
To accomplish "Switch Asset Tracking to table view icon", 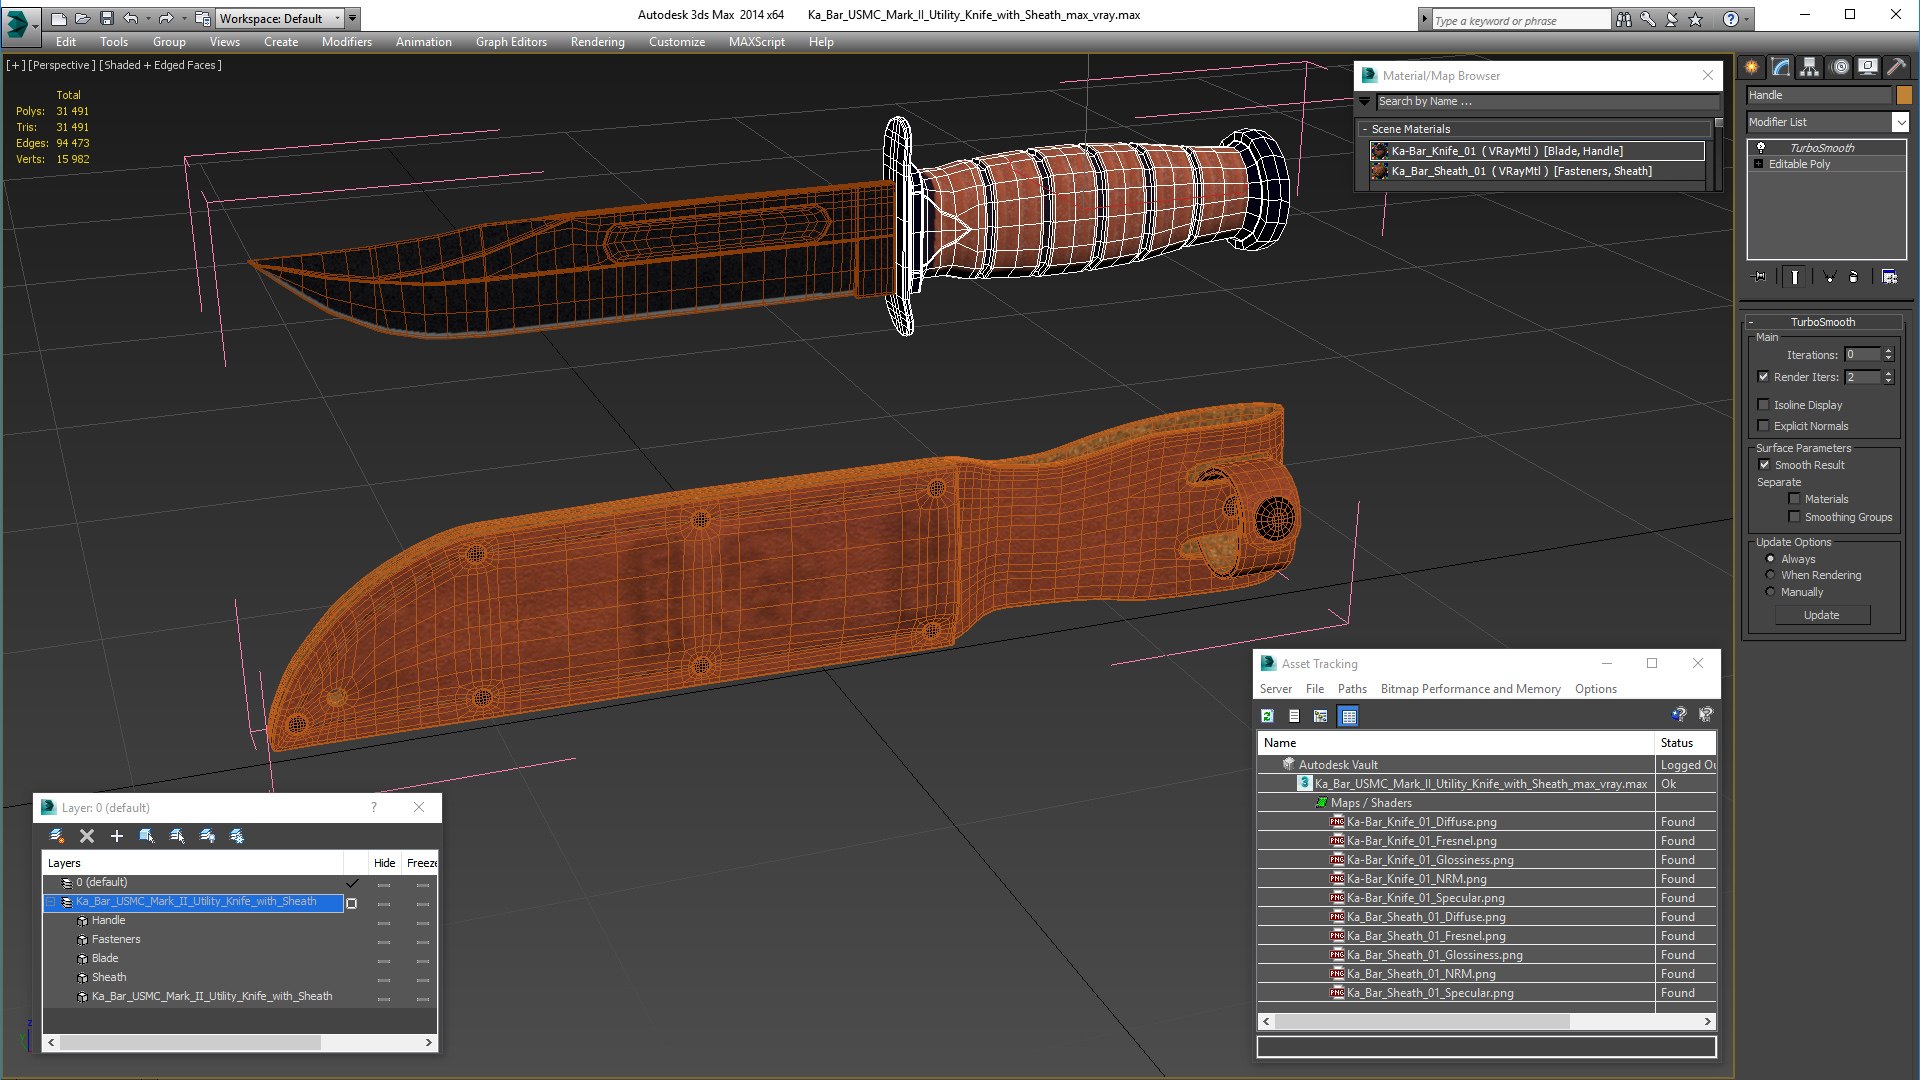I will (1349, 716).
